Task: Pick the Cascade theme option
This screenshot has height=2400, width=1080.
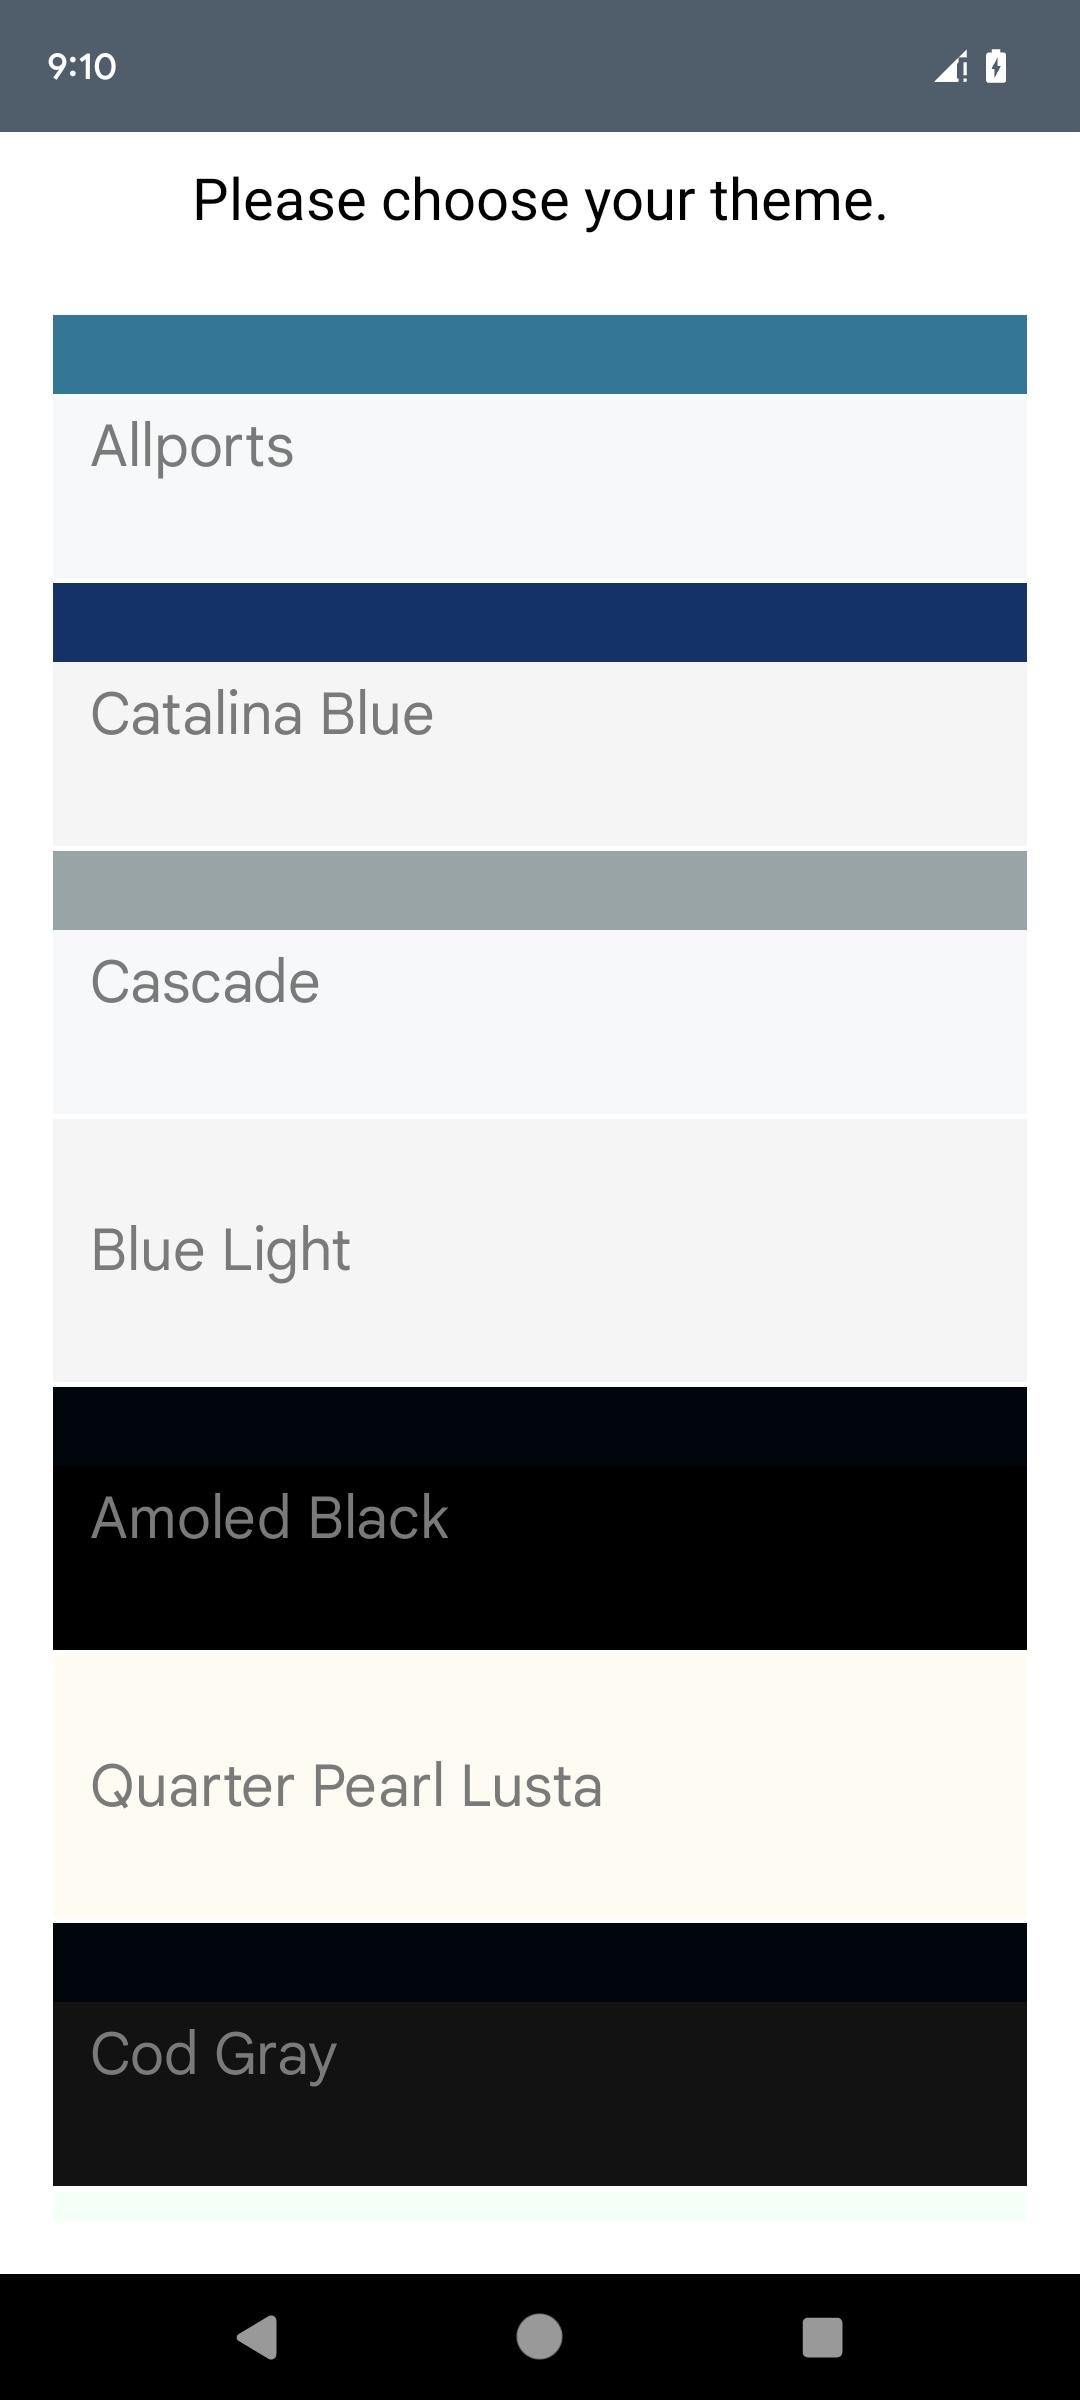Action: pyautogui.click(x=540, y=983)
